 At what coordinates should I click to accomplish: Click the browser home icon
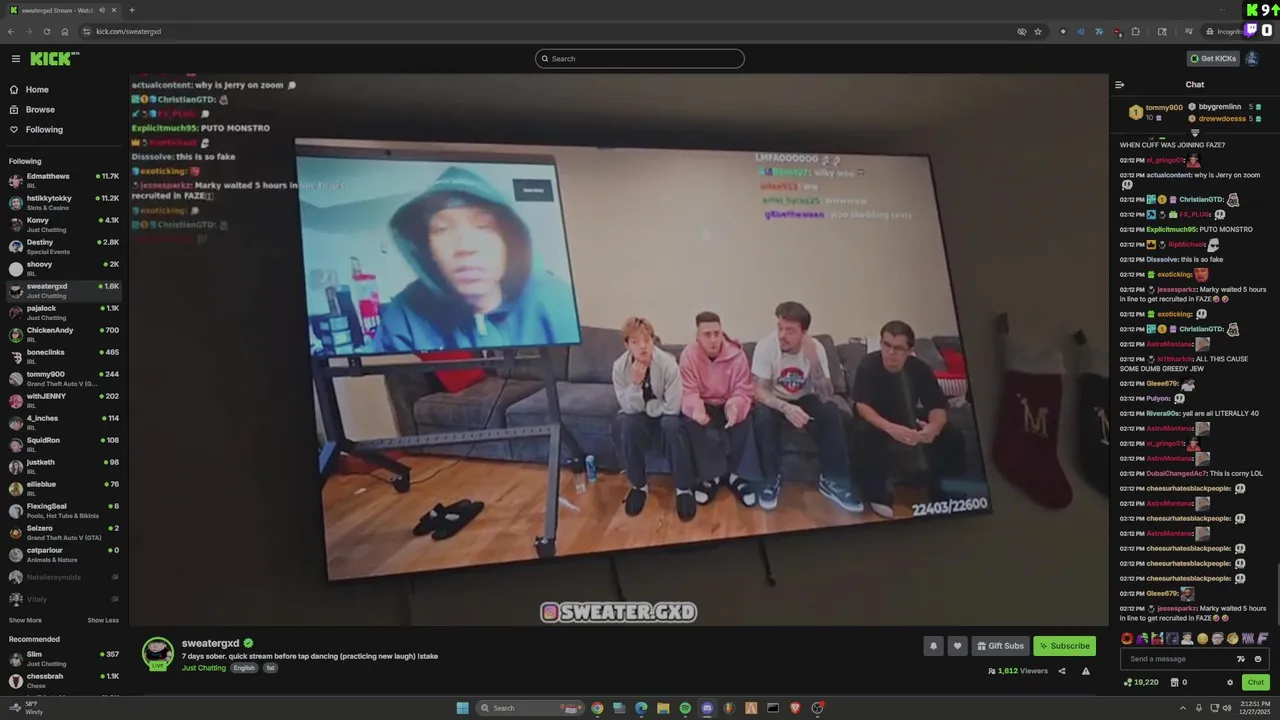[65, 32]
